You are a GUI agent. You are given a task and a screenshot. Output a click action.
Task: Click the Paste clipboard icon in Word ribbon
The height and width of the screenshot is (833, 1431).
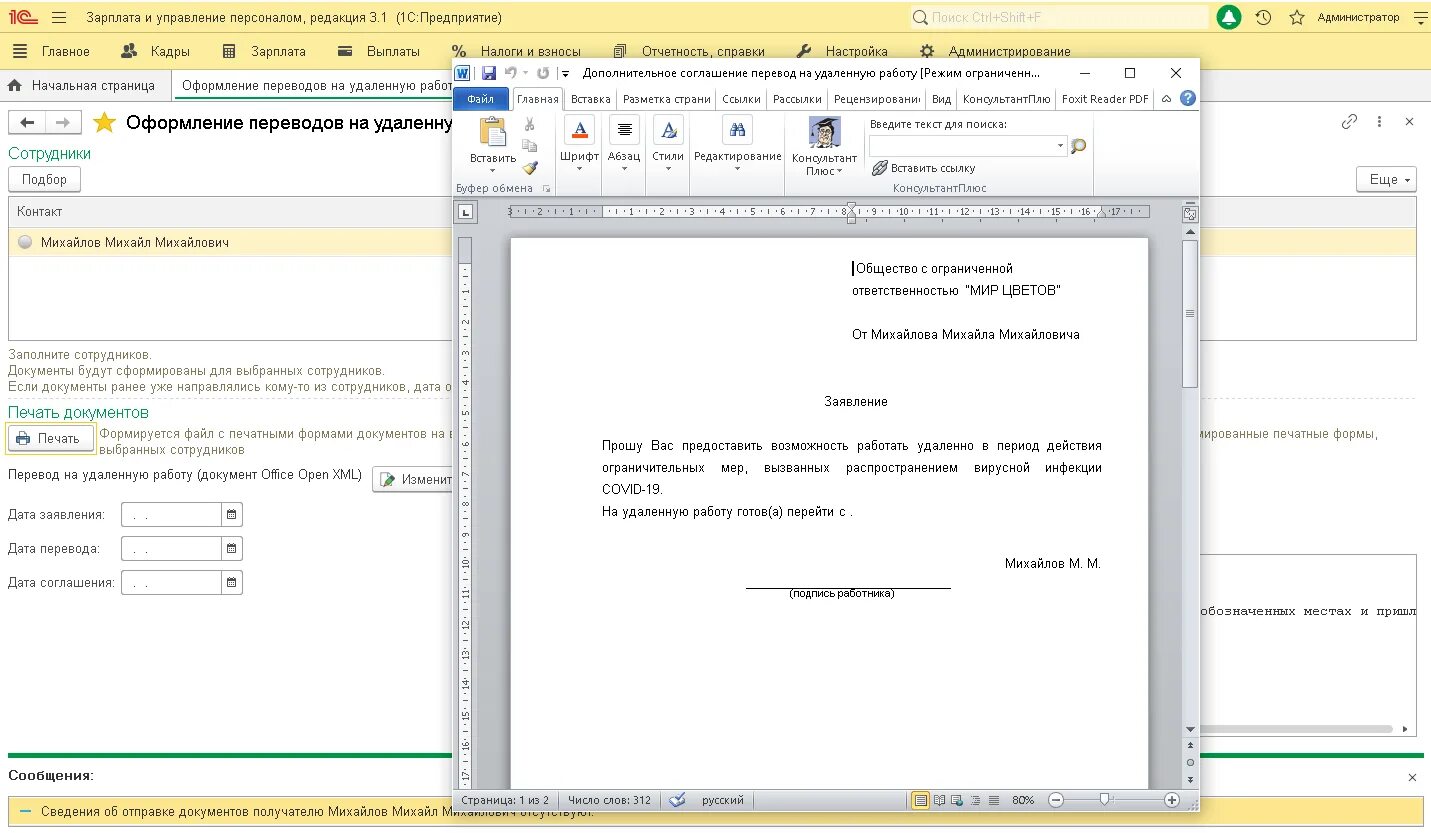[493, 132]
